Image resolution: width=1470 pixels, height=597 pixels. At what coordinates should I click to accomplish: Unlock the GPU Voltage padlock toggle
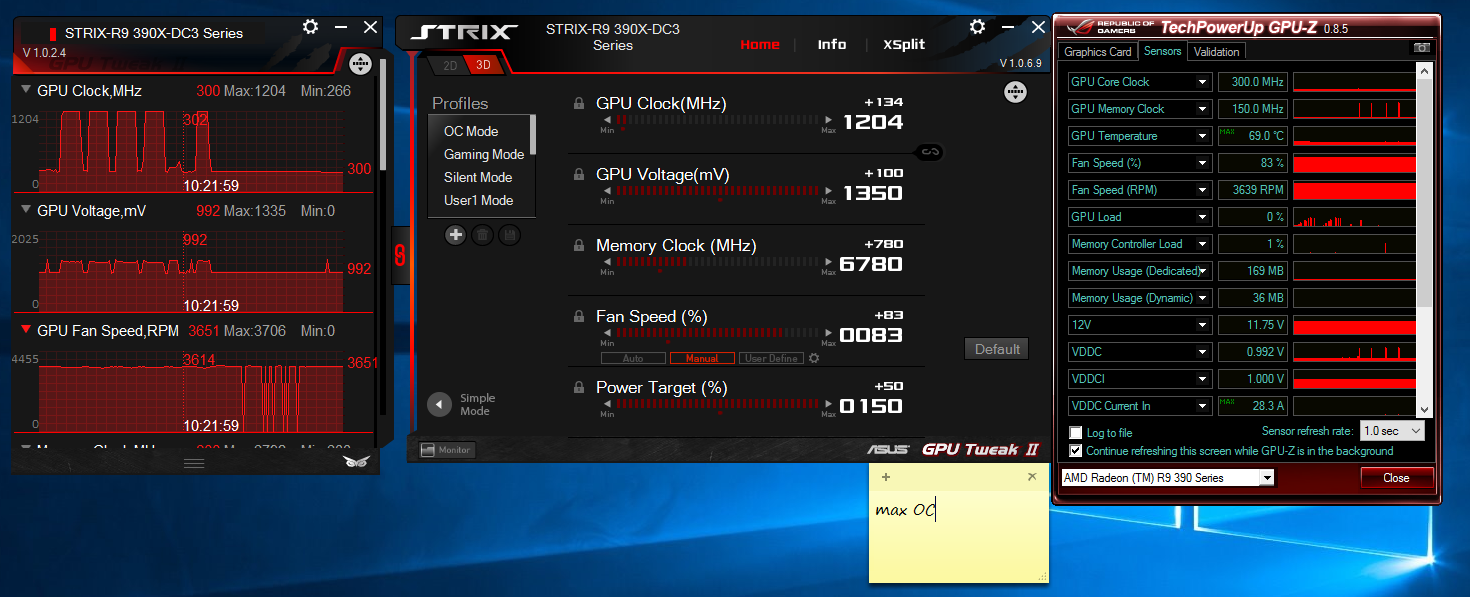pos(578,174)
